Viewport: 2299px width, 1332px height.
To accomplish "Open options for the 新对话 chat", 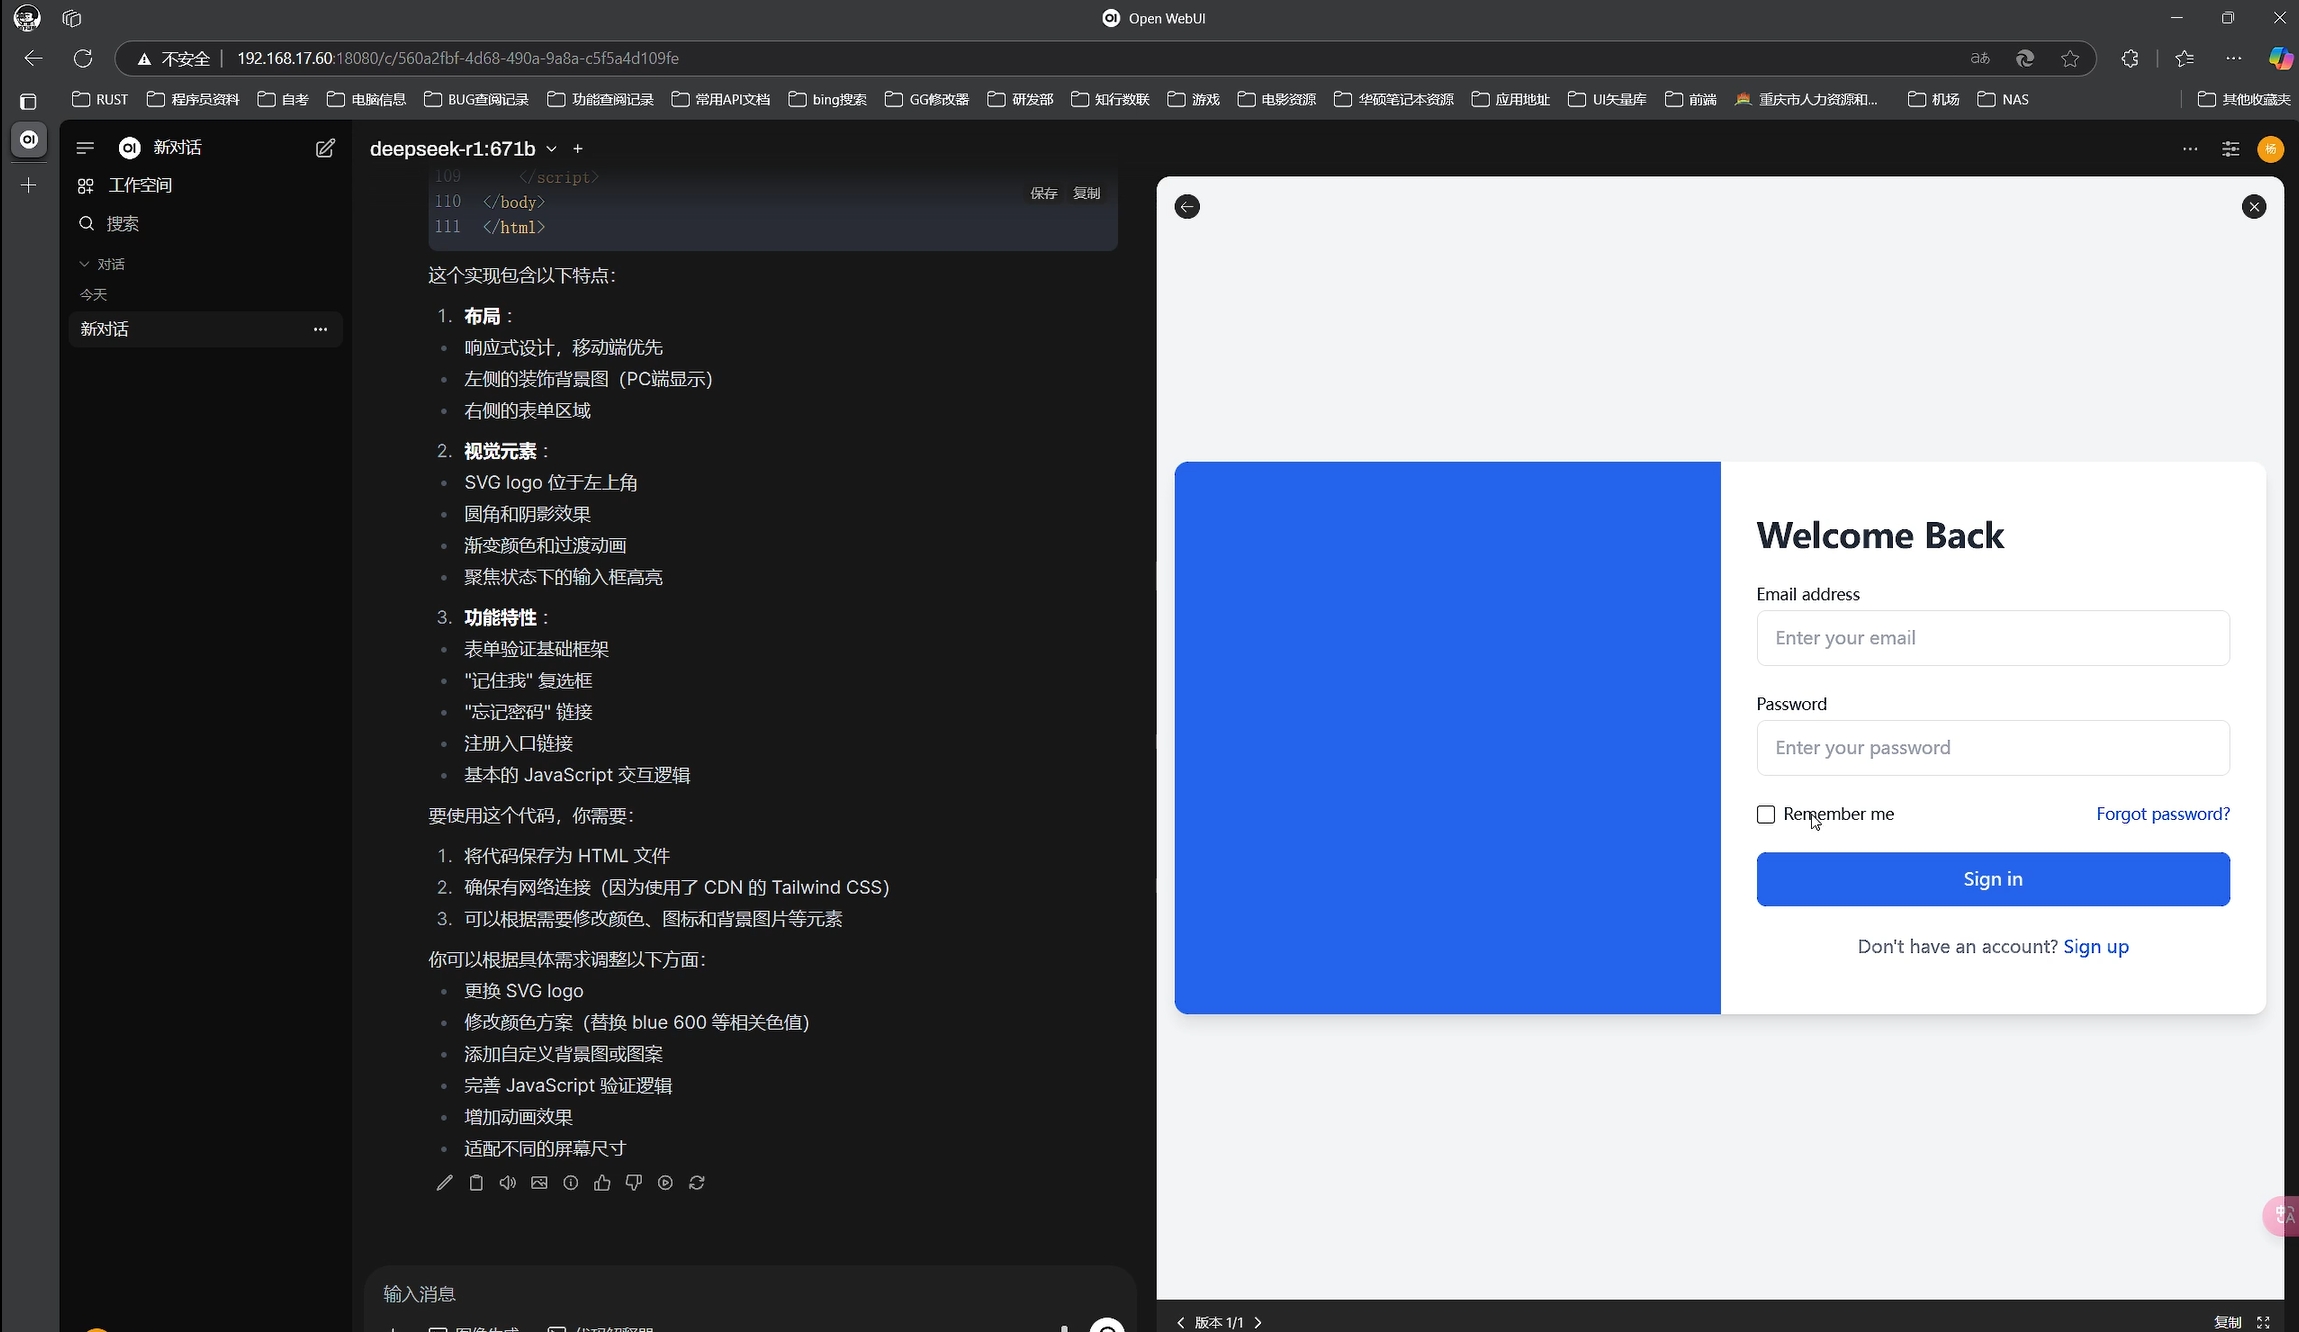I will coord(320,329).
